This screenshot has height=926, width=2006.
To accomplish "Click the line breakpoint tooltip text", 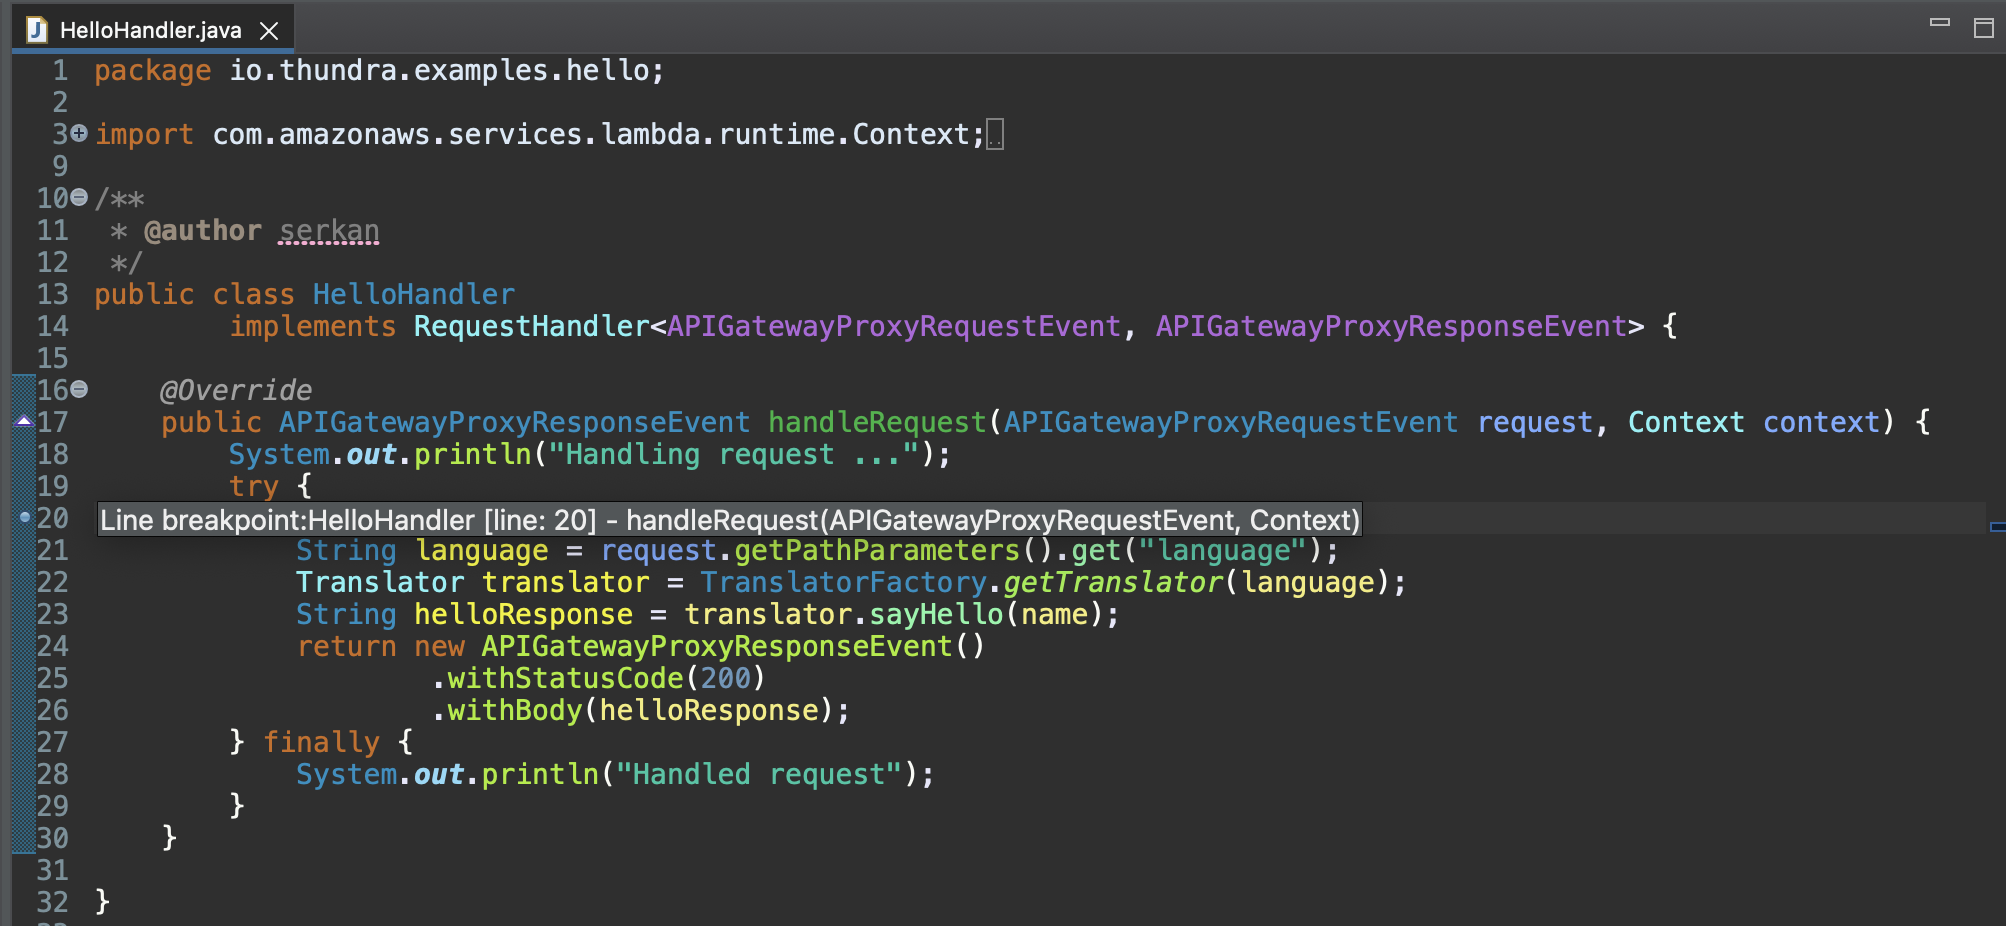I will pyautogui.click(x=730, y=520).
